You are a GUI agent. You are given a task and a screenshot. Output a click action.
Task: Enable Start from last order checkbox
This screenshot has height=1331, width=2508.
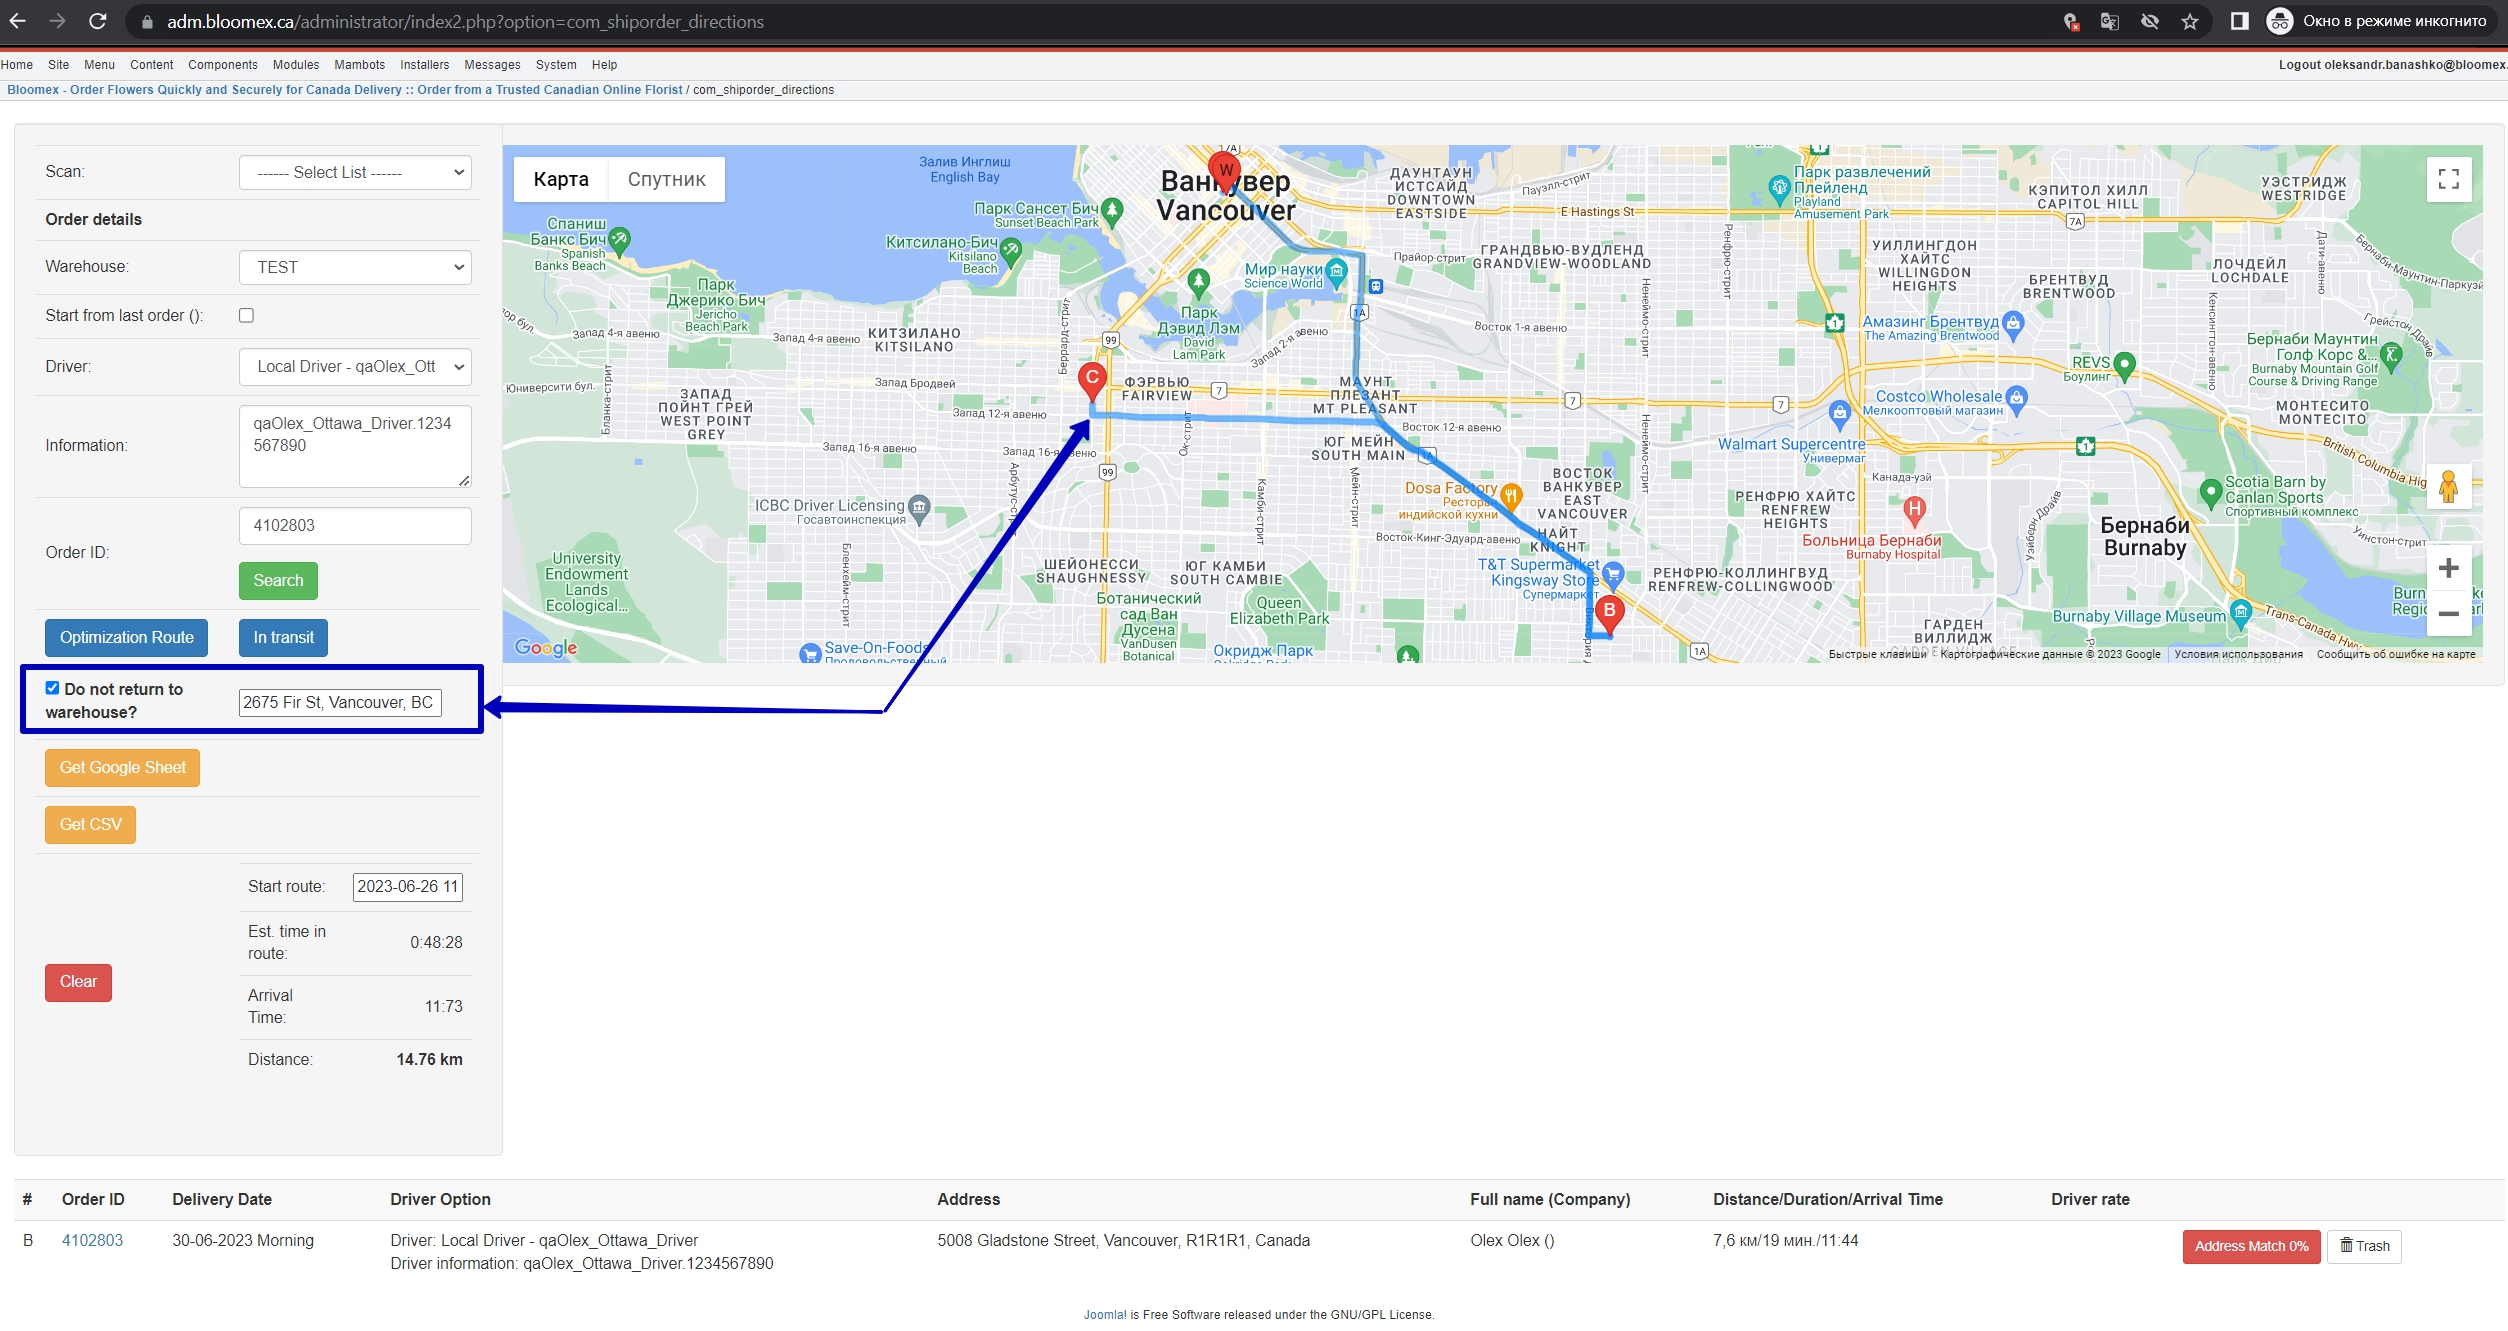246,315
